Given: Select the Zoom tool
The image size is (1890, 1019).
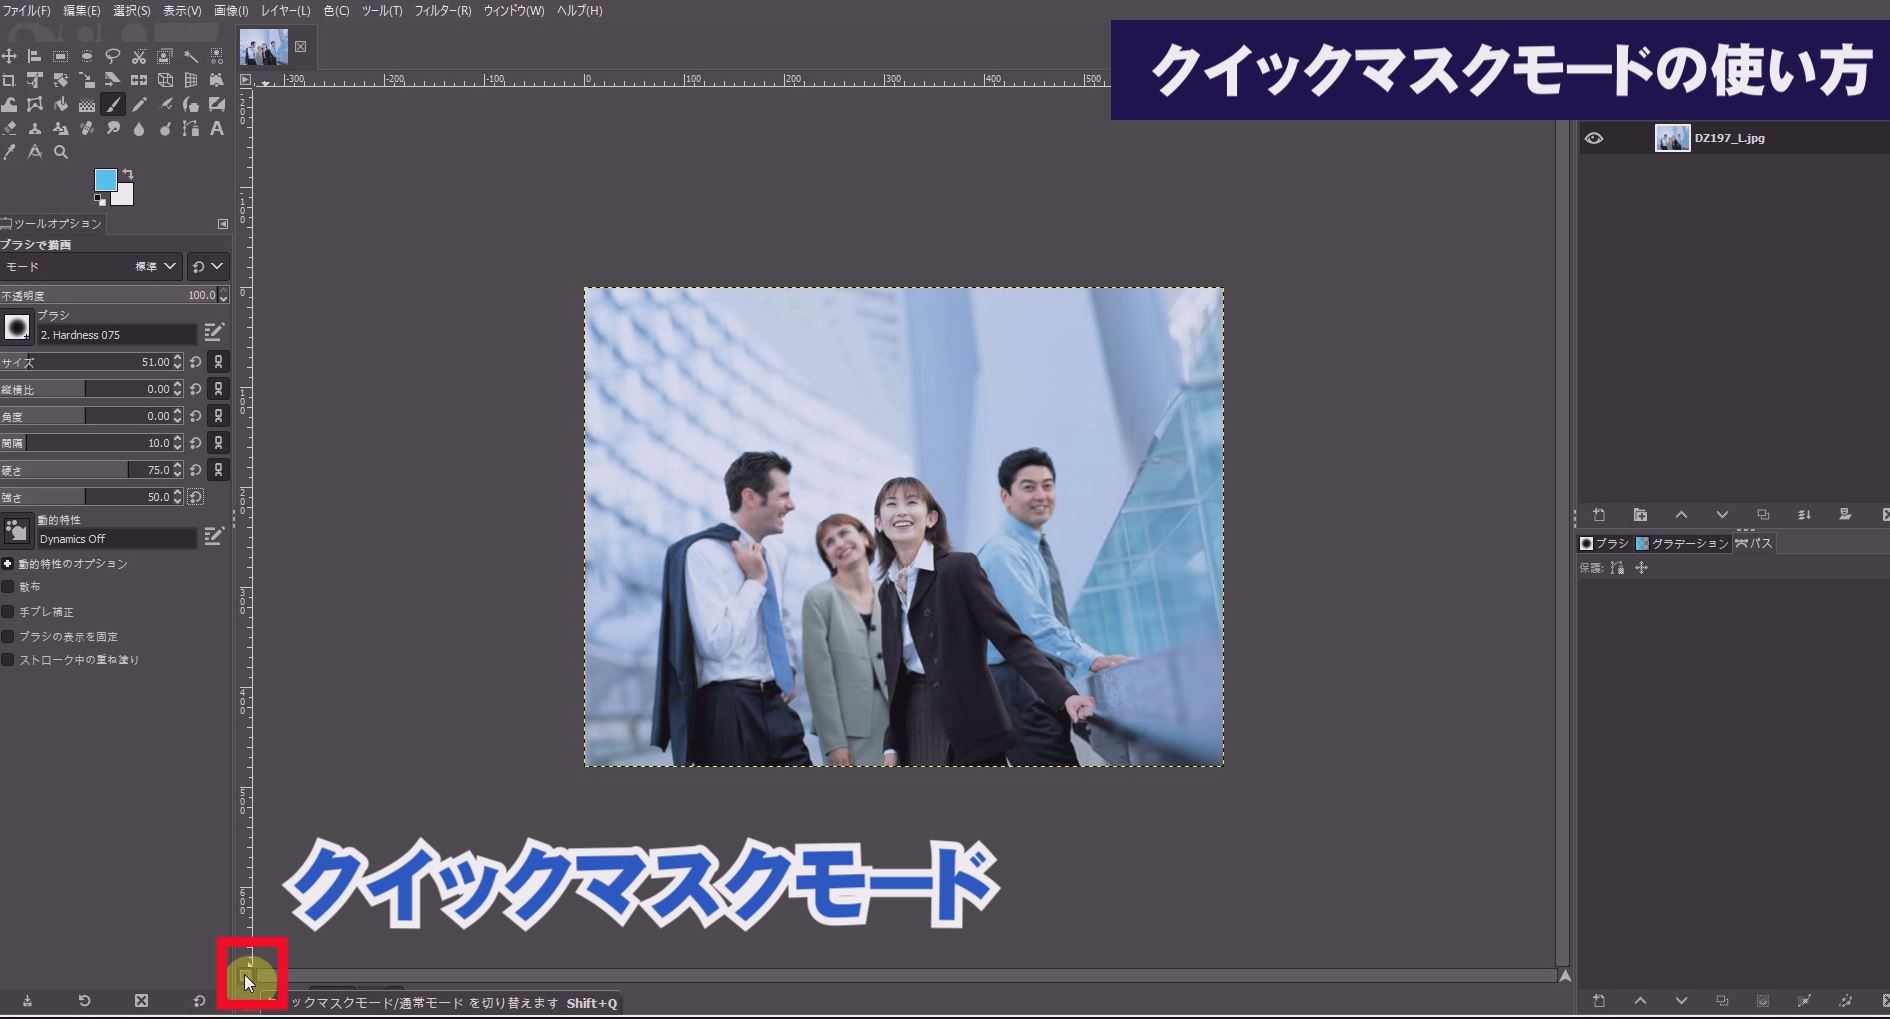Looking at the screenshot, I should [61, 152].
